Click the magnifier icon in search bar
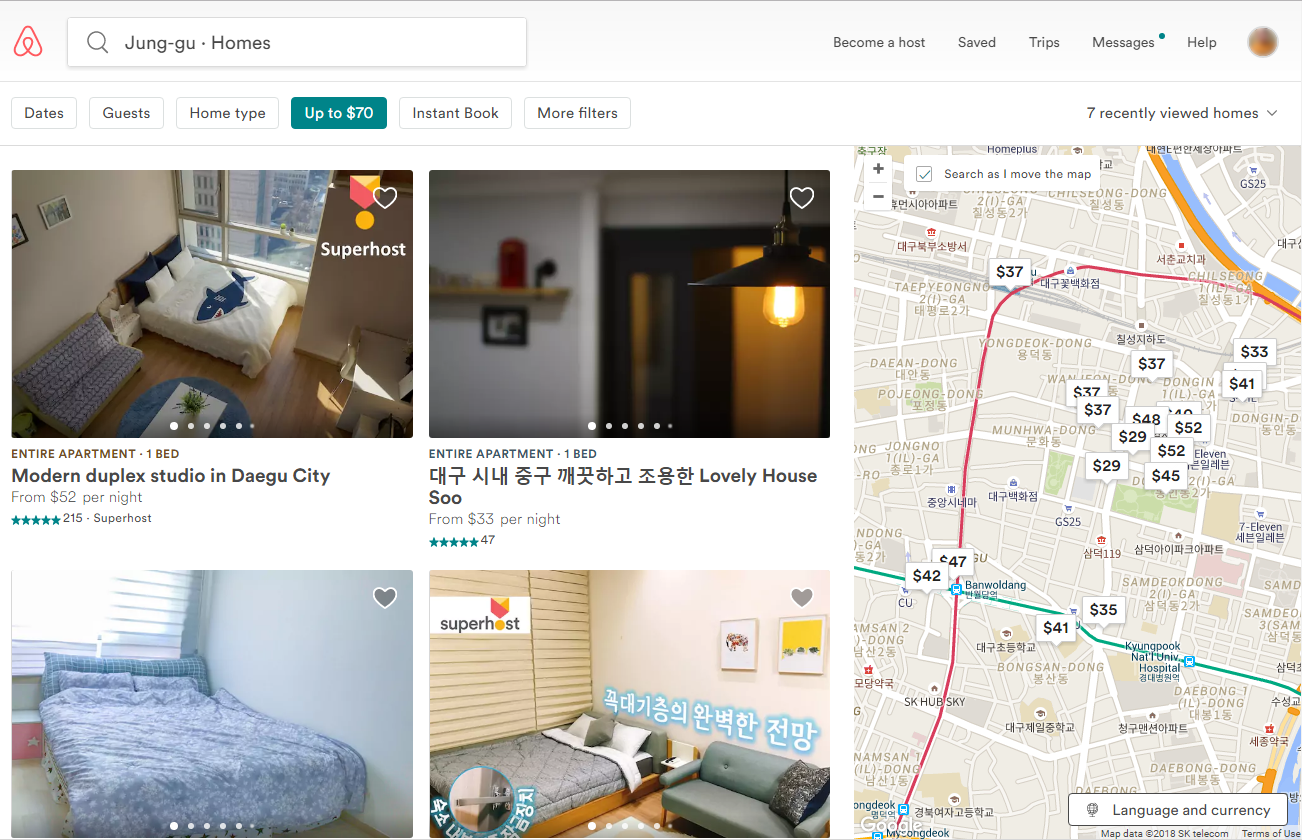The image size is (1302, 840). [x=97, y=43]
